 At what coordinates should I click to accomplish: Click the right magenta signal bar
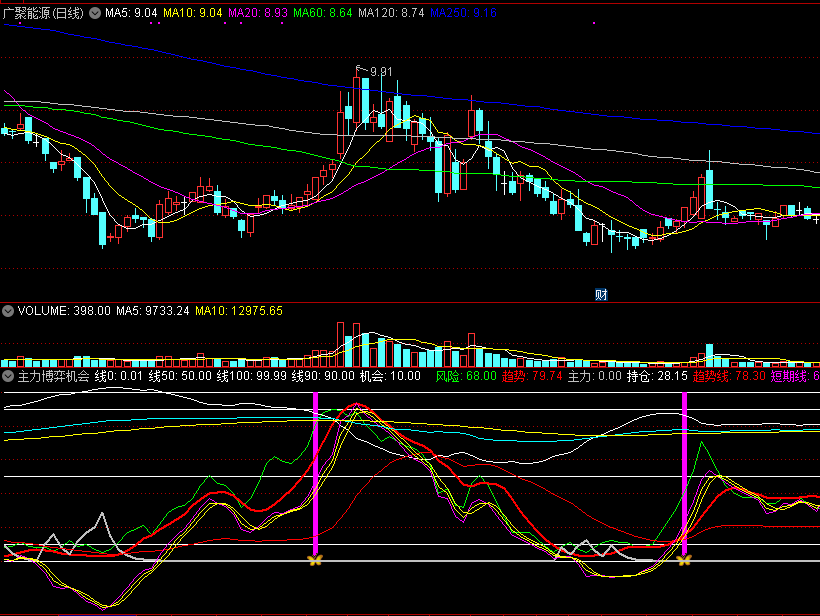(684, 473)
